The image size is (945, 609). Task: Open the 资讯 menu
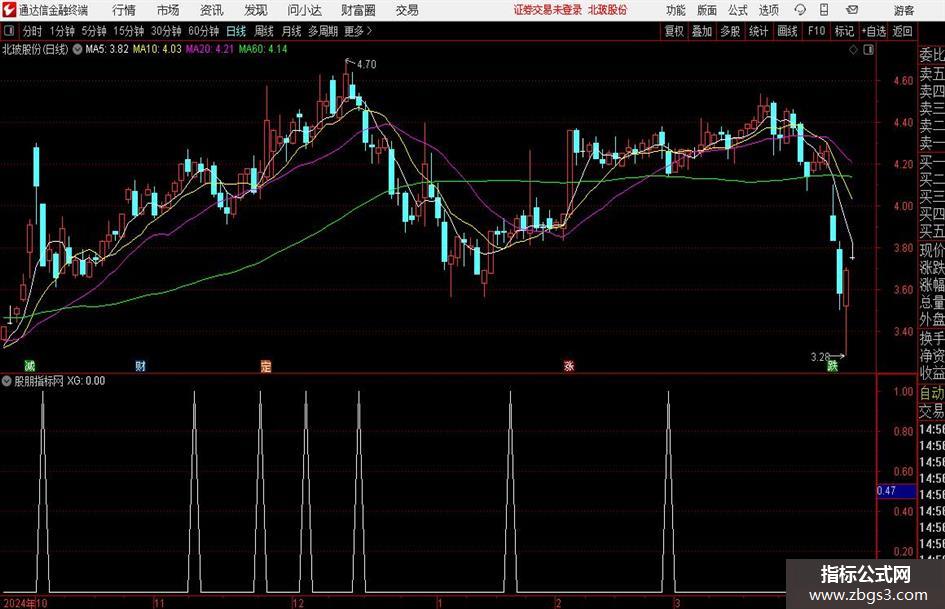coord(212,10)
